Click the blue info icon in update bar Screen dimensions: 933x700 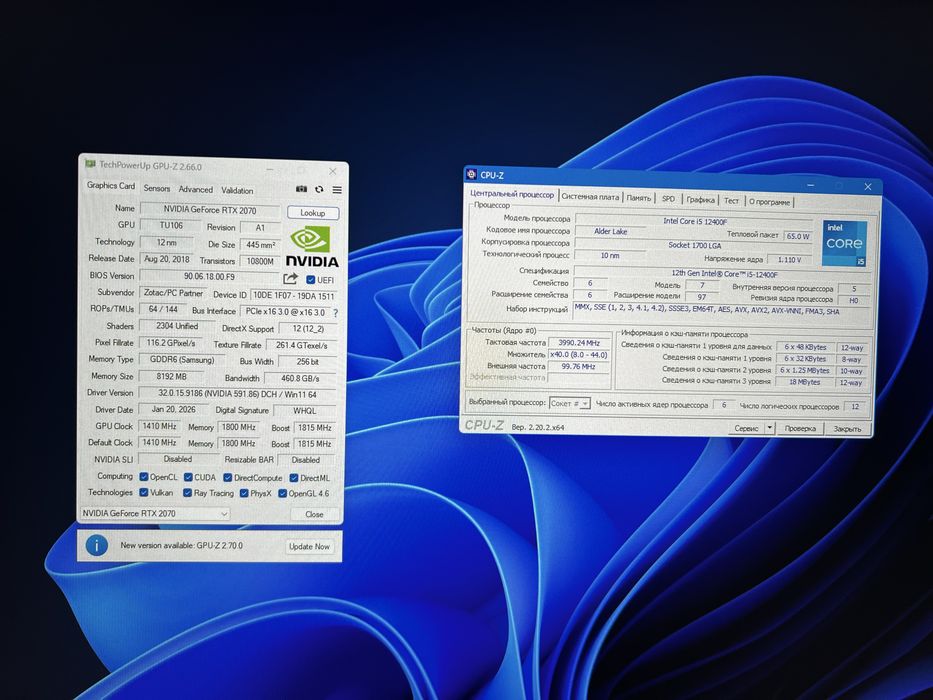96,545
